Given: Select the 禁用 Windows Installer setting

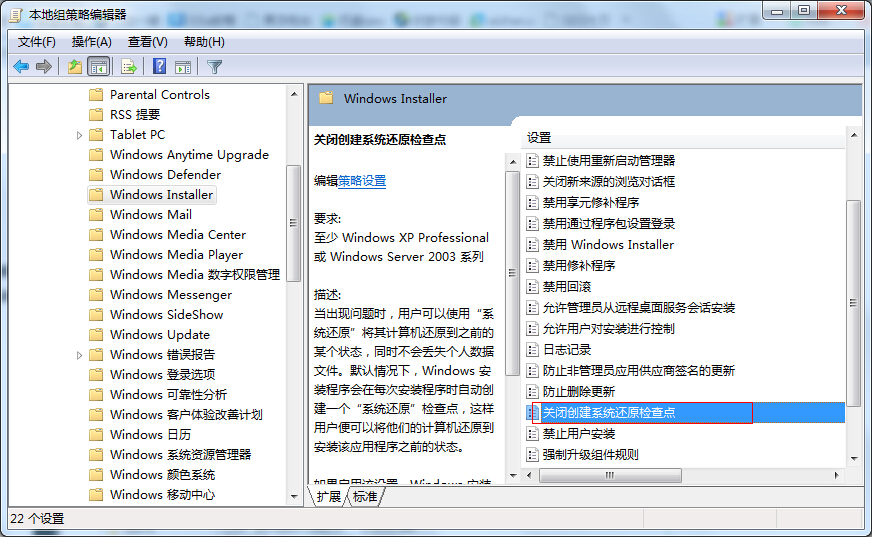Looking at the screenshot, I should [608, 245].
